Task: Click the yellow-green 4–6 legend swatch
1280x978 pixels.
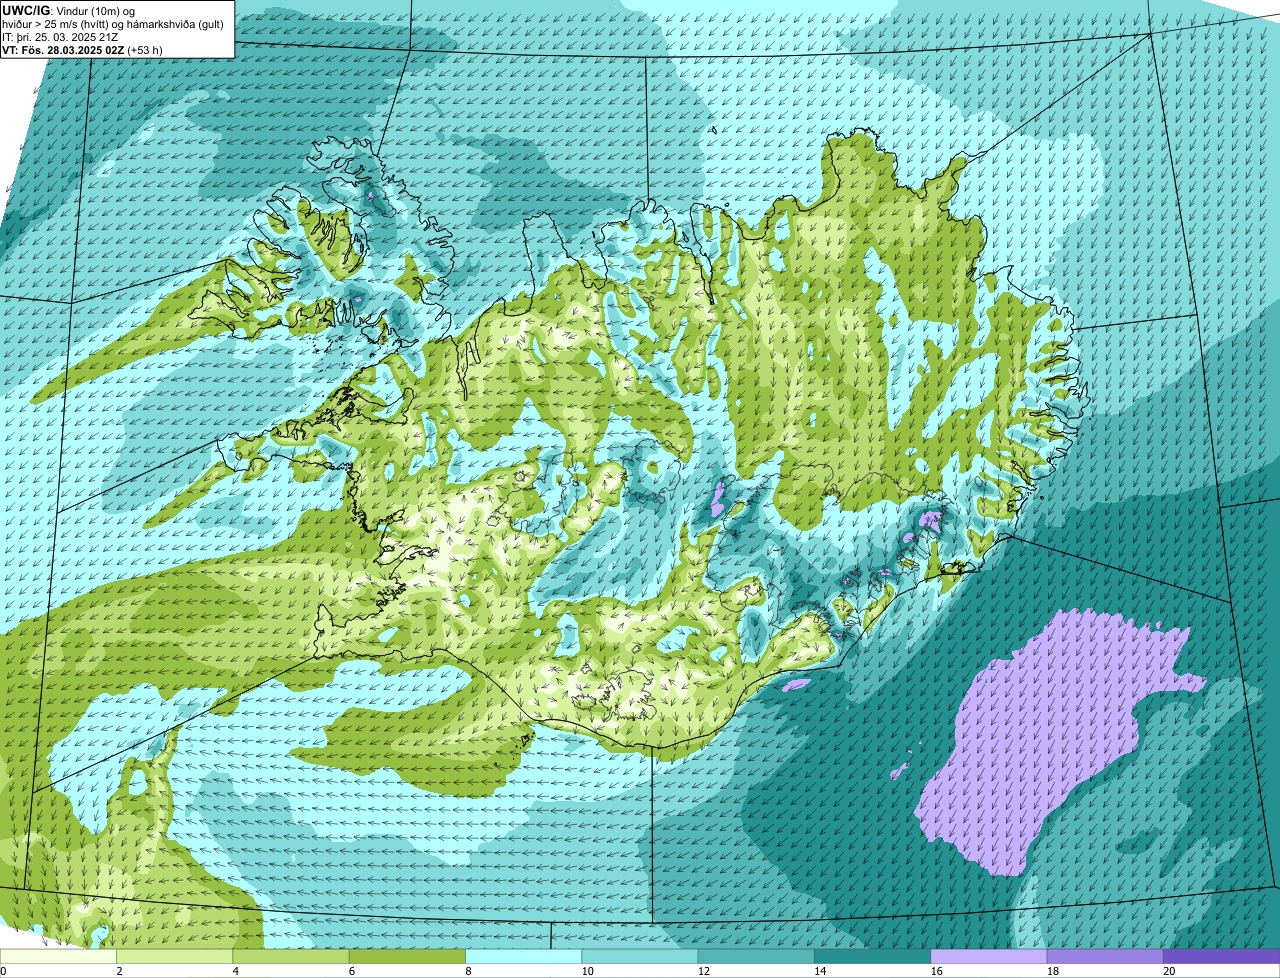Action: point(291,956)
